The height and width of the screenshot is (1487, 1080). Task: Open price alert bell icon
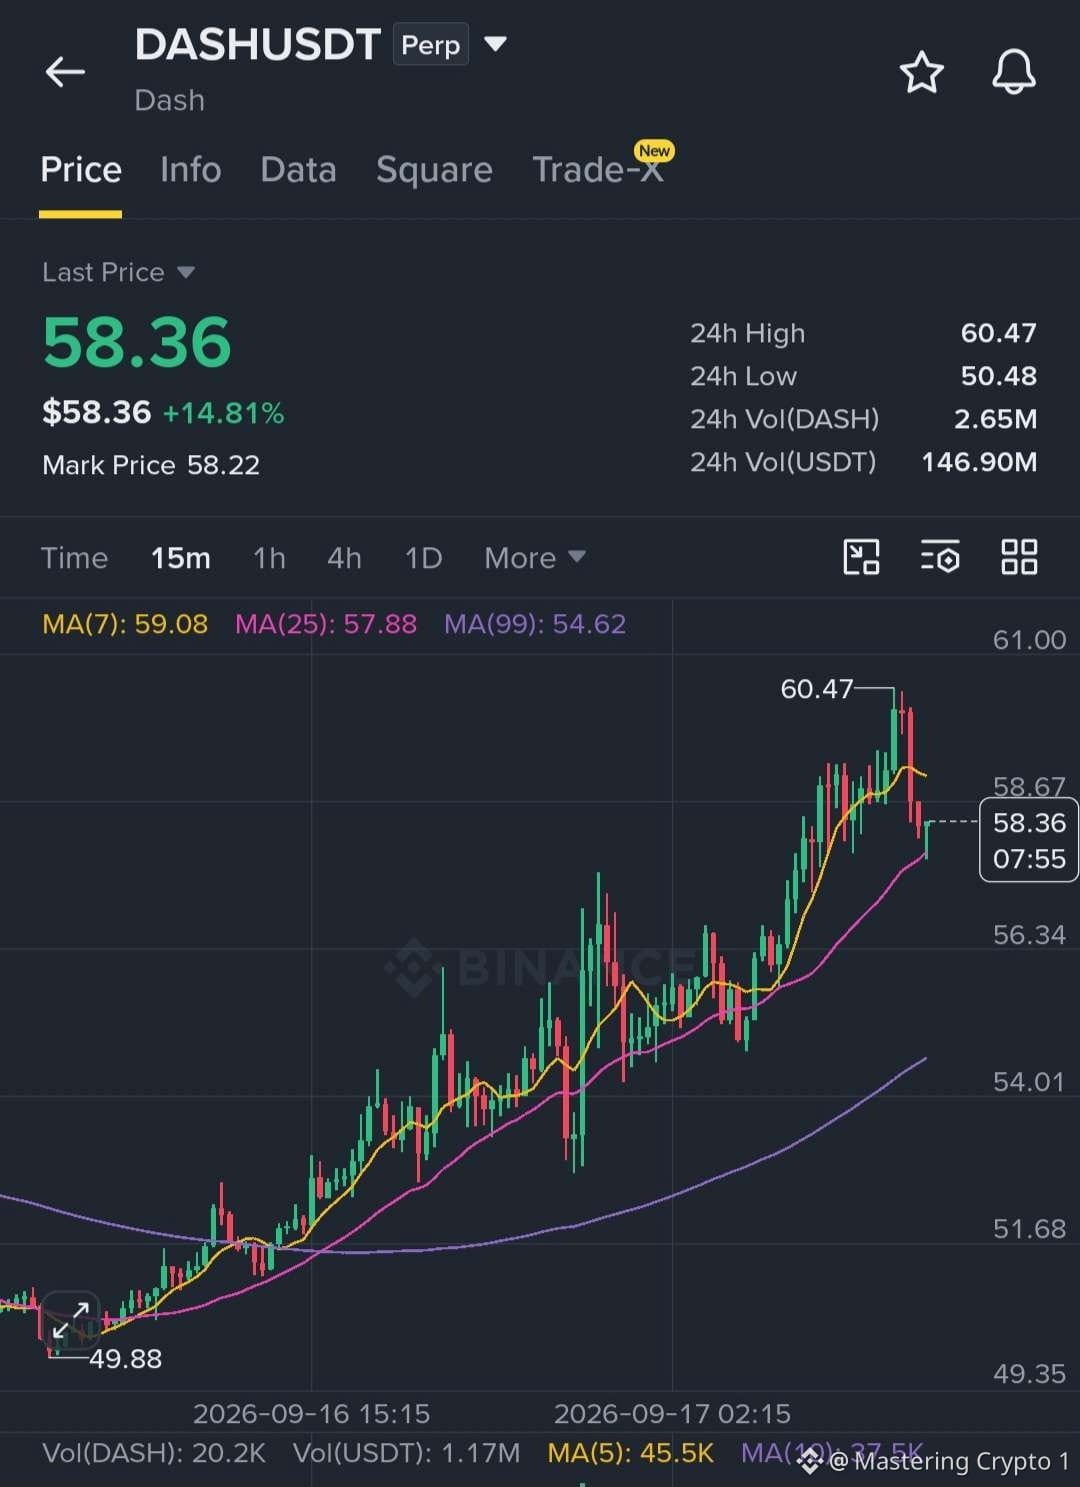click(x=1013, y=72)
